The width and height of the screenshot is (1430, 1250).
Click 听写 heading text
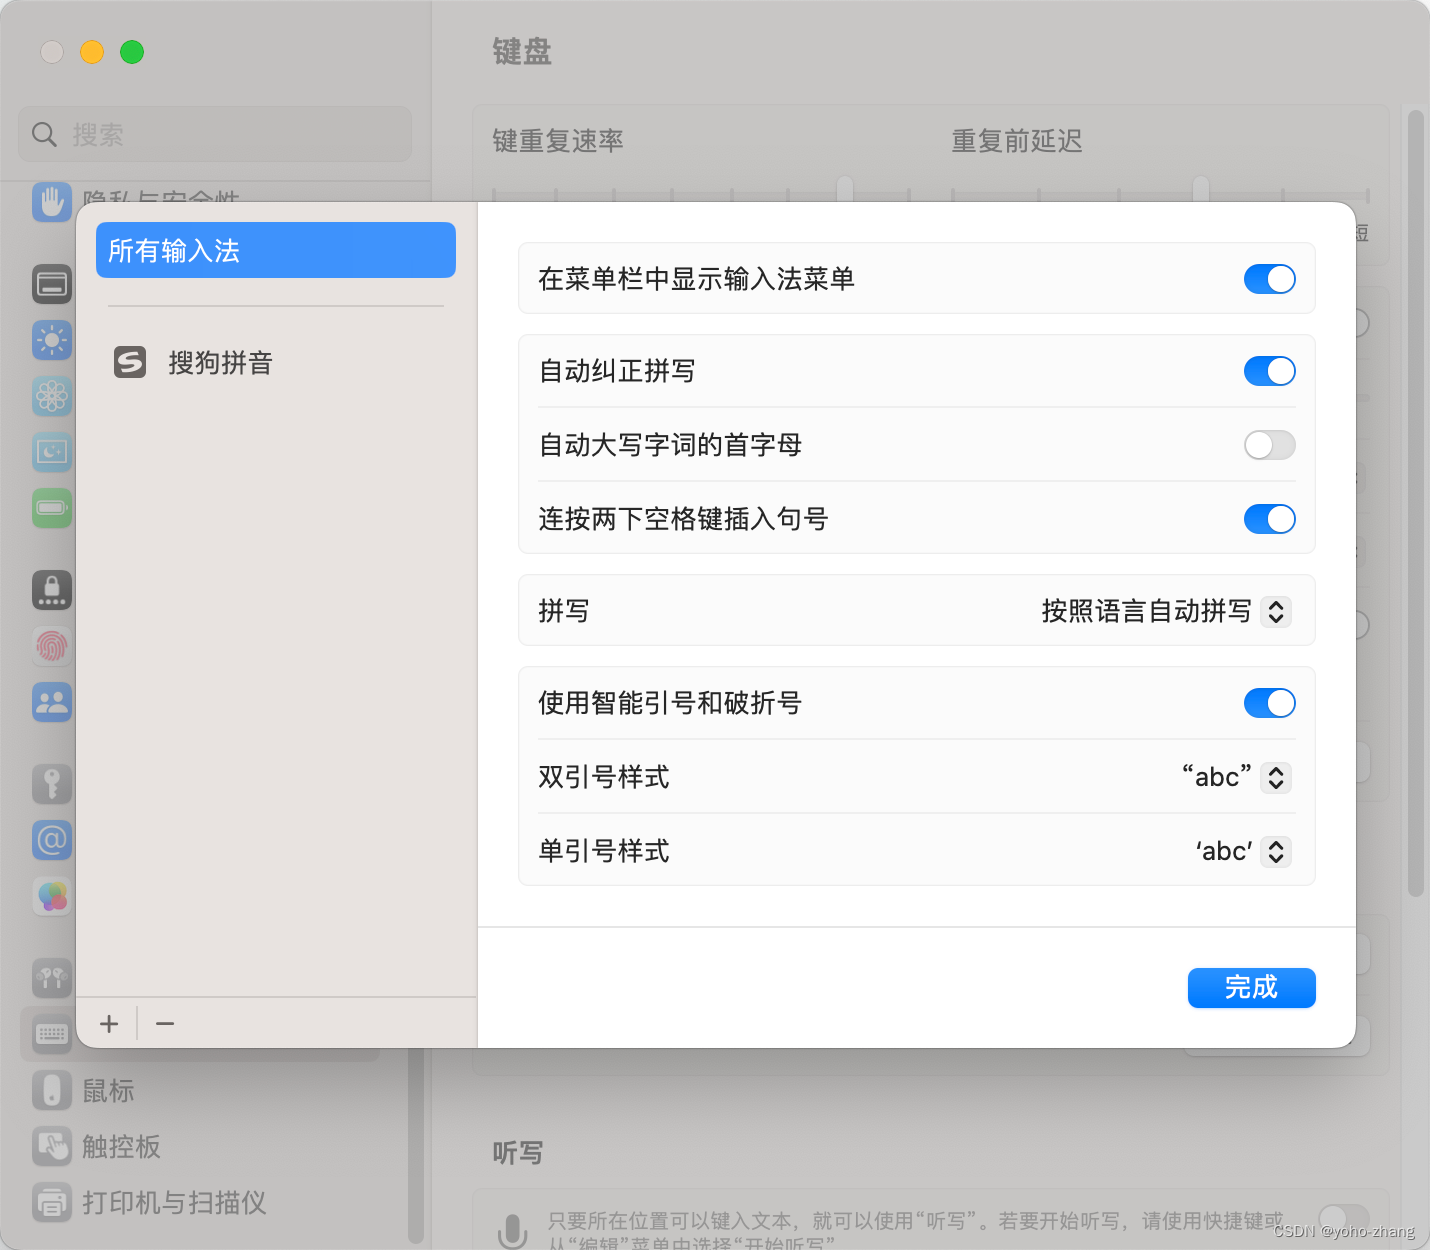click(x=518, y=1153)
